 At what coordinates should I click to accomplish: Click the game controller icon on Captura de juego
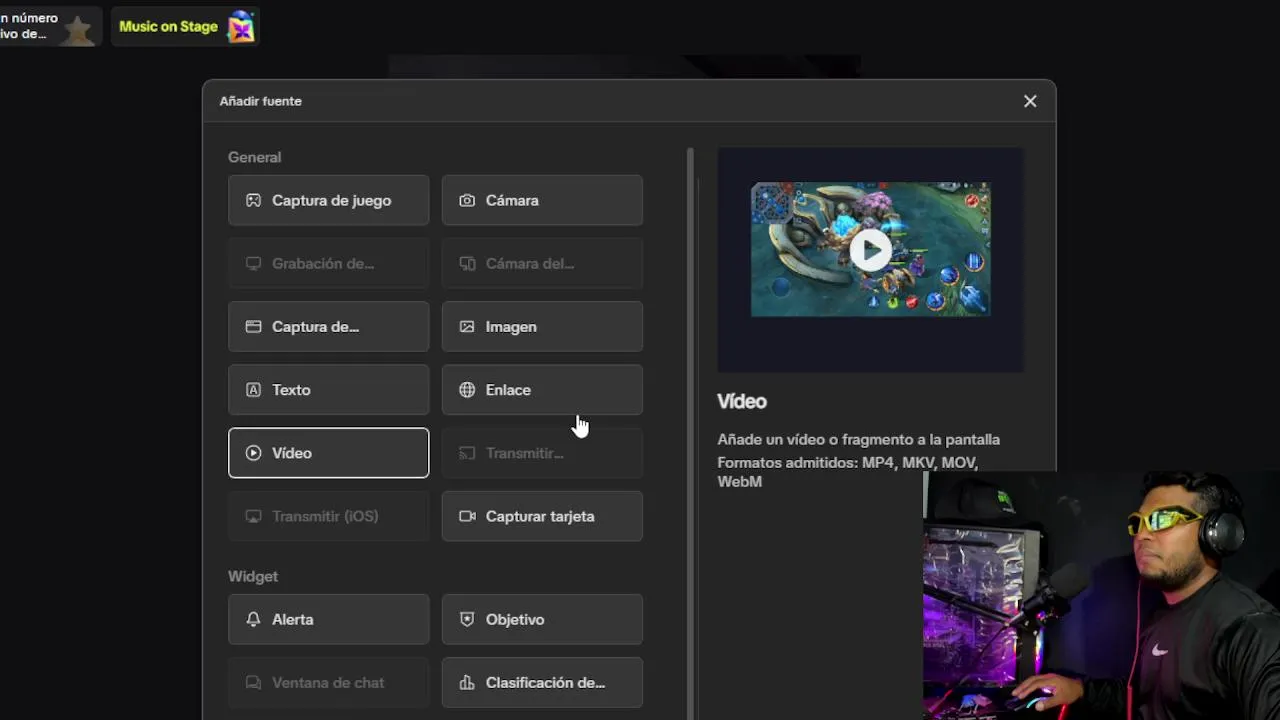[x=253, y=200]
